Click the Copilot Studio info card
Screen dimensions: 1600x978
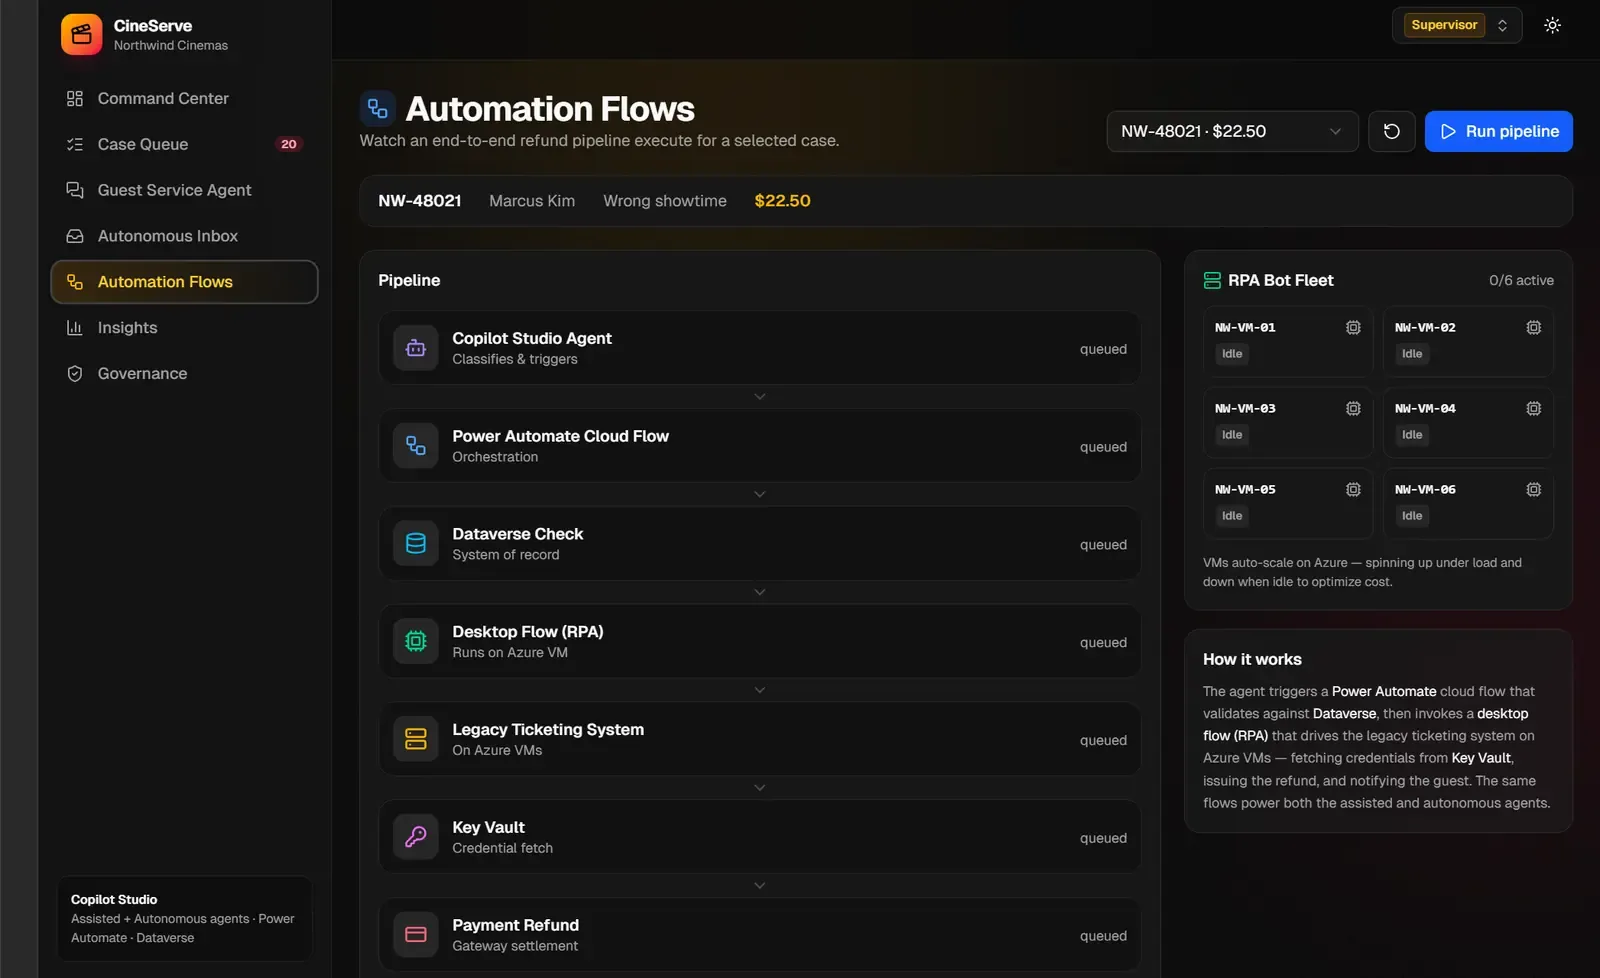184,919
